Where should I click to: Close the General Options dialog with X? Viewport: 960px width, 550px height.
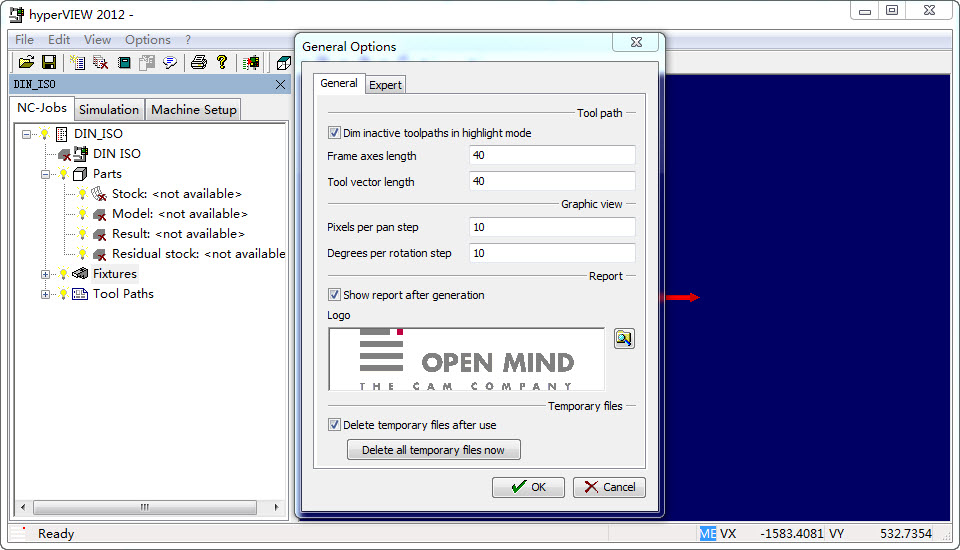(636, 42)
